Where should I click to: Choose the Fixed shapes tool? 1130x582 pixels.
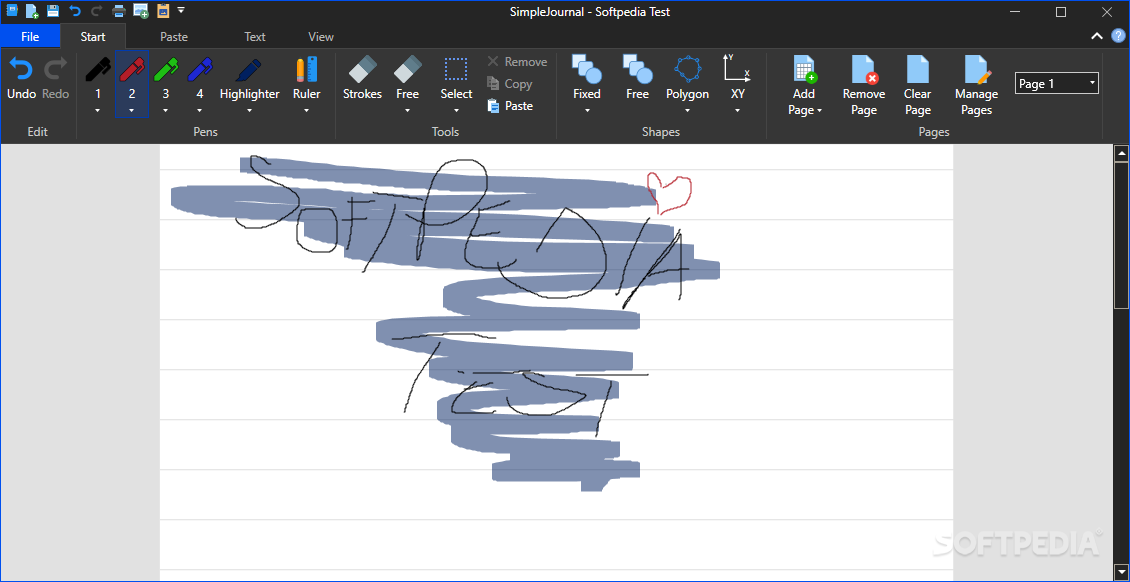pyautogui.click(x=587, y=78)
